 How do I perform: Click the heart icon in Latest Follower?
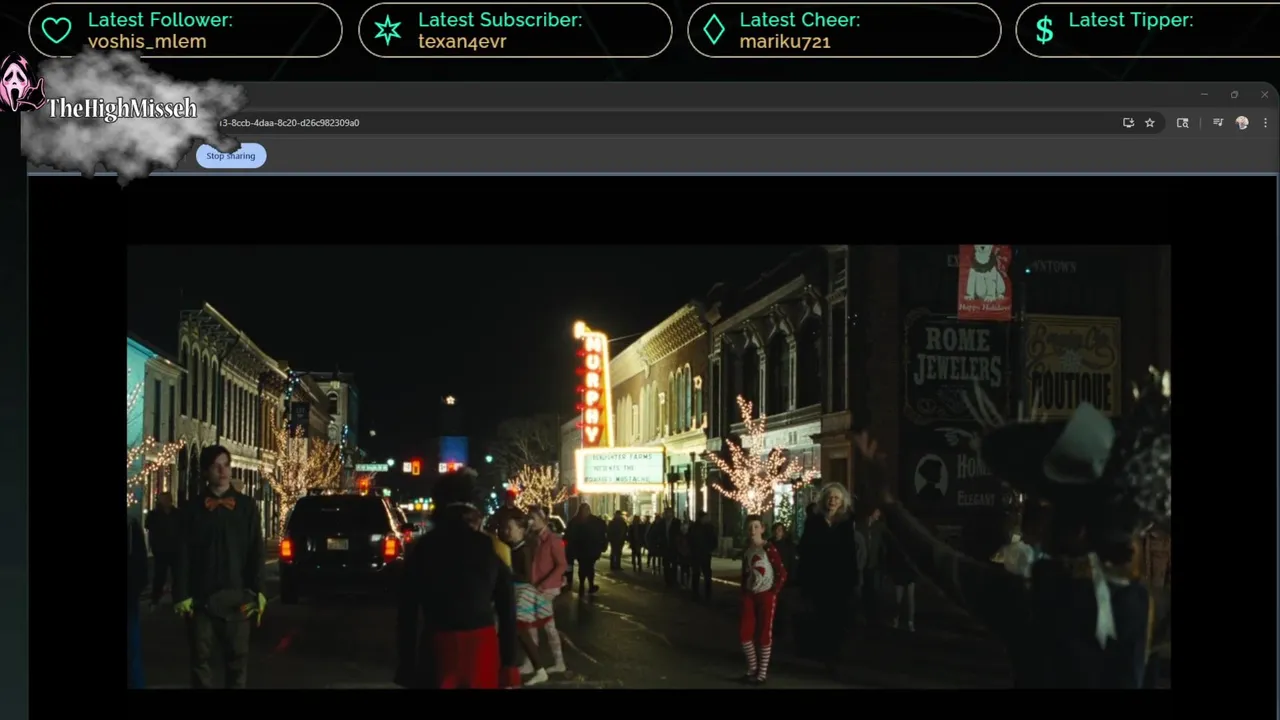(57, 31)
